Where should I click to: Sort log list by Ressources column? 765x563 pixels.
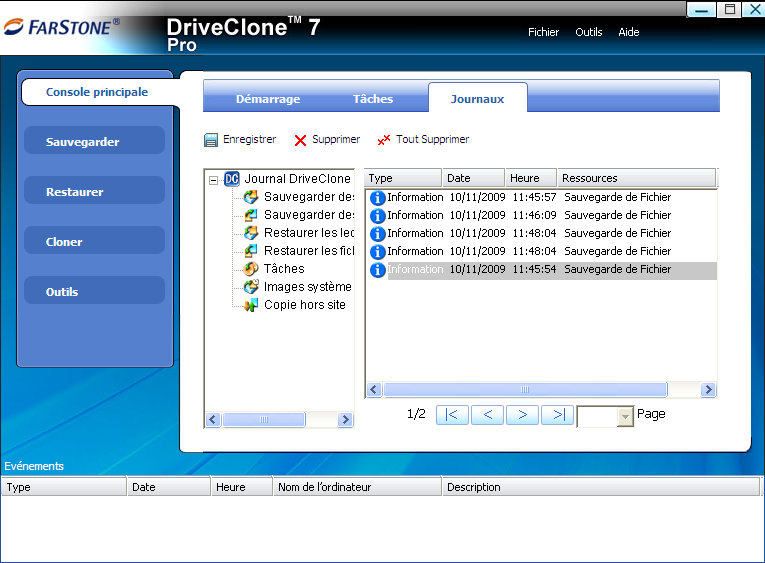637,178
